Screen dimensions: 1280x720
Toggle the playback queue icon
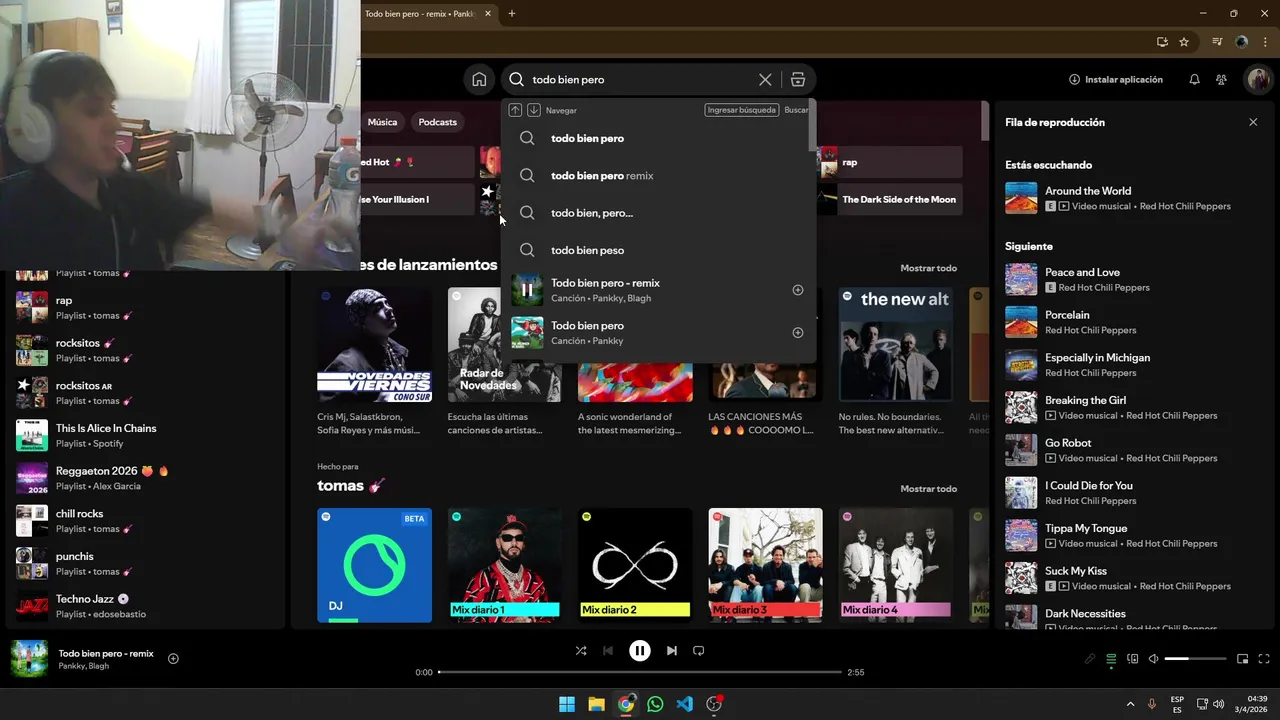tap(1111, 659)
